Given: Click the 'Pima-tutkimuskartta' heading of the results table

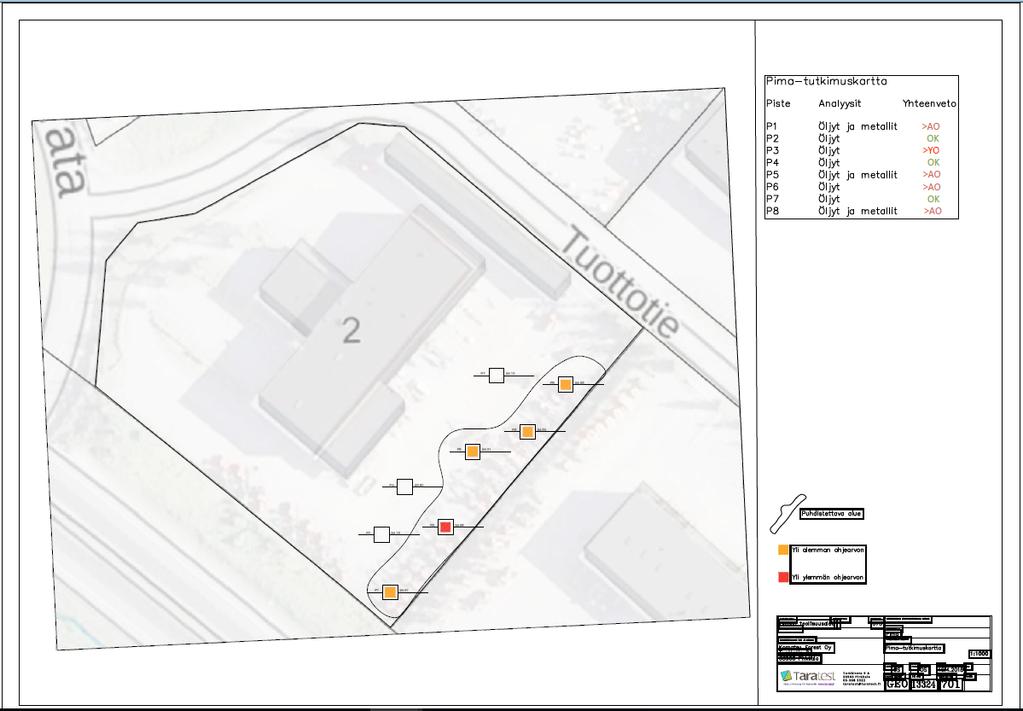Looking at the screenshot, I should [x=826, y=82].
